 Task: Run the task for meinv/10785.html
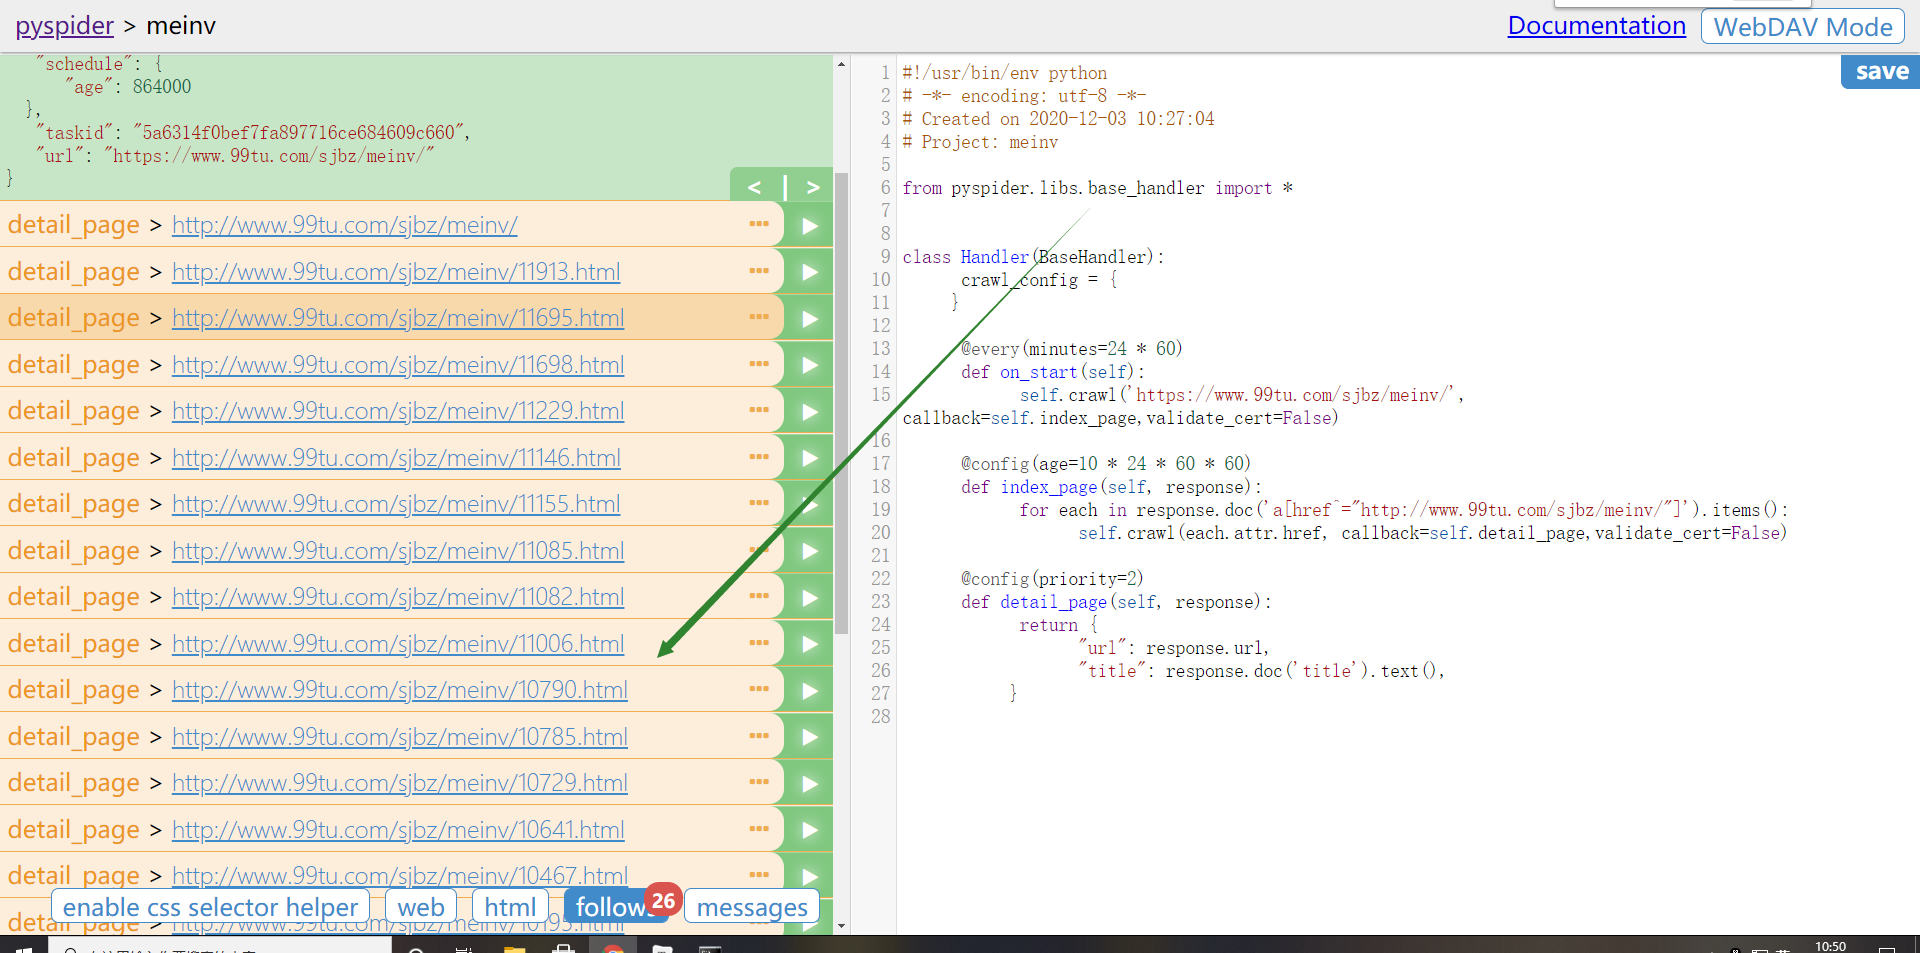[809, 737]
